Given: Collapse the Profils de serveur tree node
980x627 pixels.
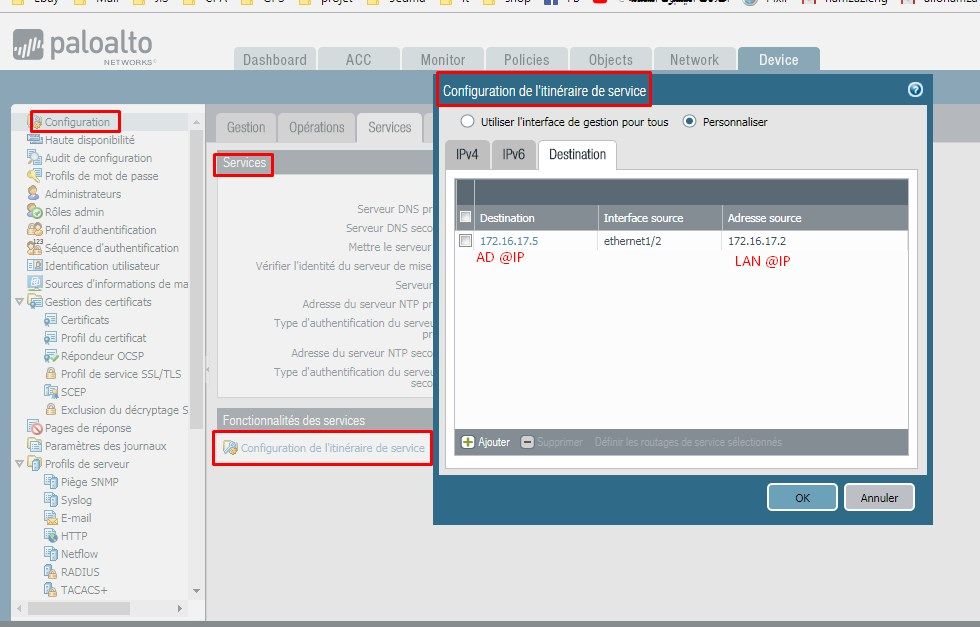Looking at the screenshot, I should tap(19, 464).
